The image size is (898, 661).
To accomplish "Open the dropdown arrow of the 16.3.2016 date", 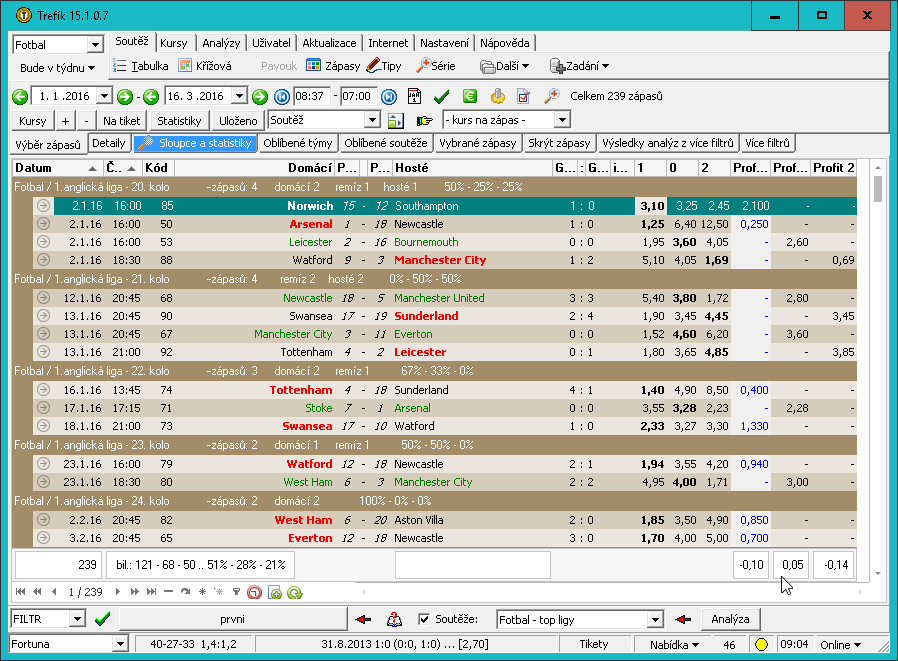I will click(239, 96).
